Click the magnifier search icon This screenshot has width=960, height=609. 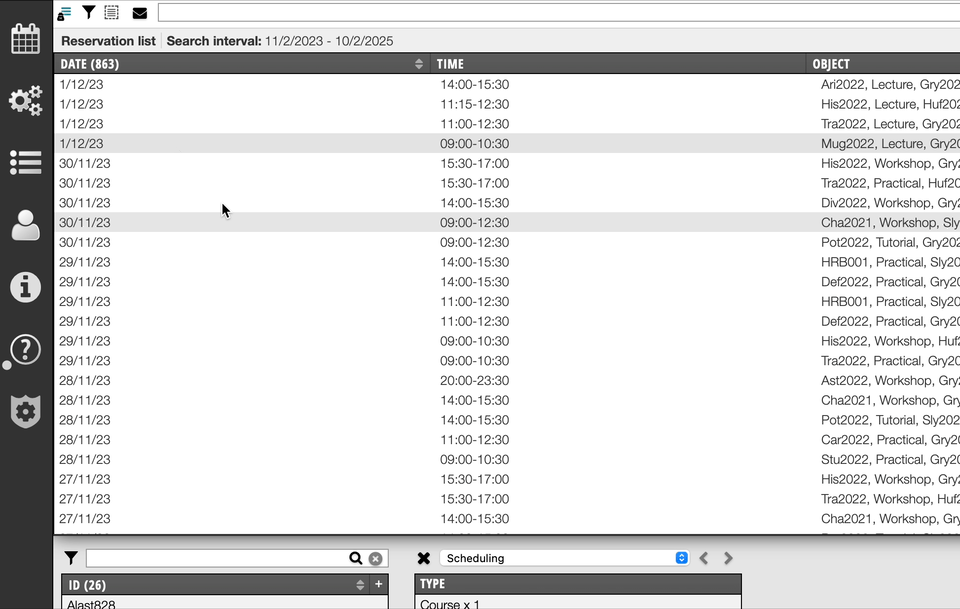coord(356,558)
